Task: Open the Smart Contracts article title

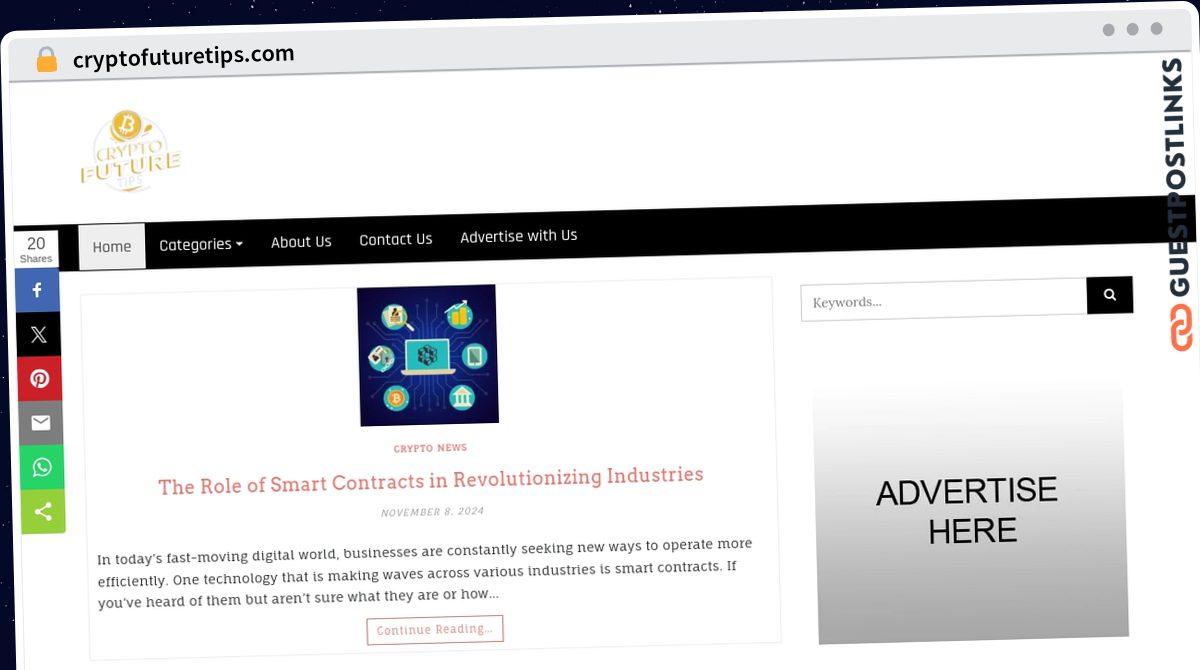Action: (431, 481)
